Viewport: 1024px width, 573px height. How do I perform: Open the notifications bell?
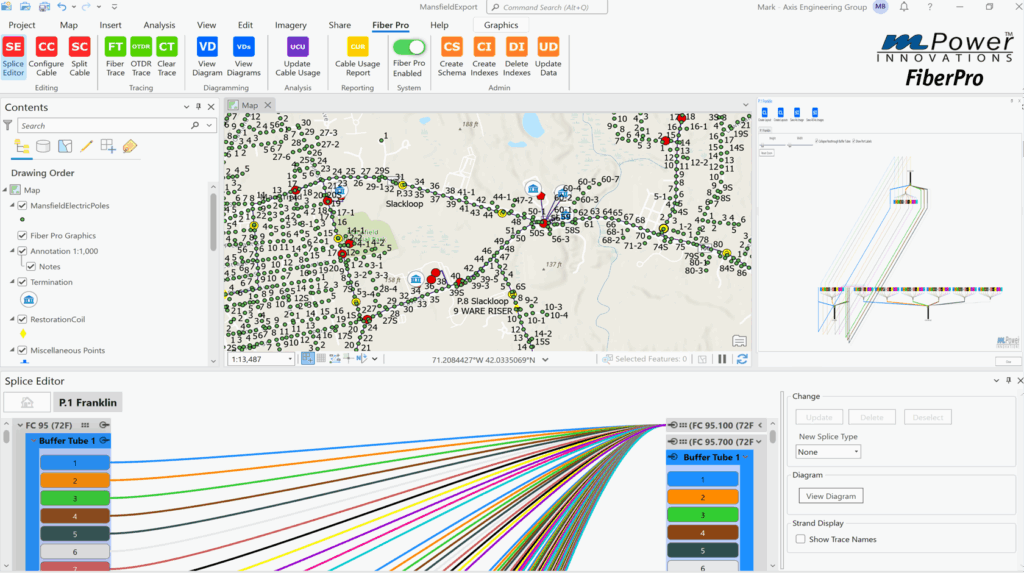point(904,7)
